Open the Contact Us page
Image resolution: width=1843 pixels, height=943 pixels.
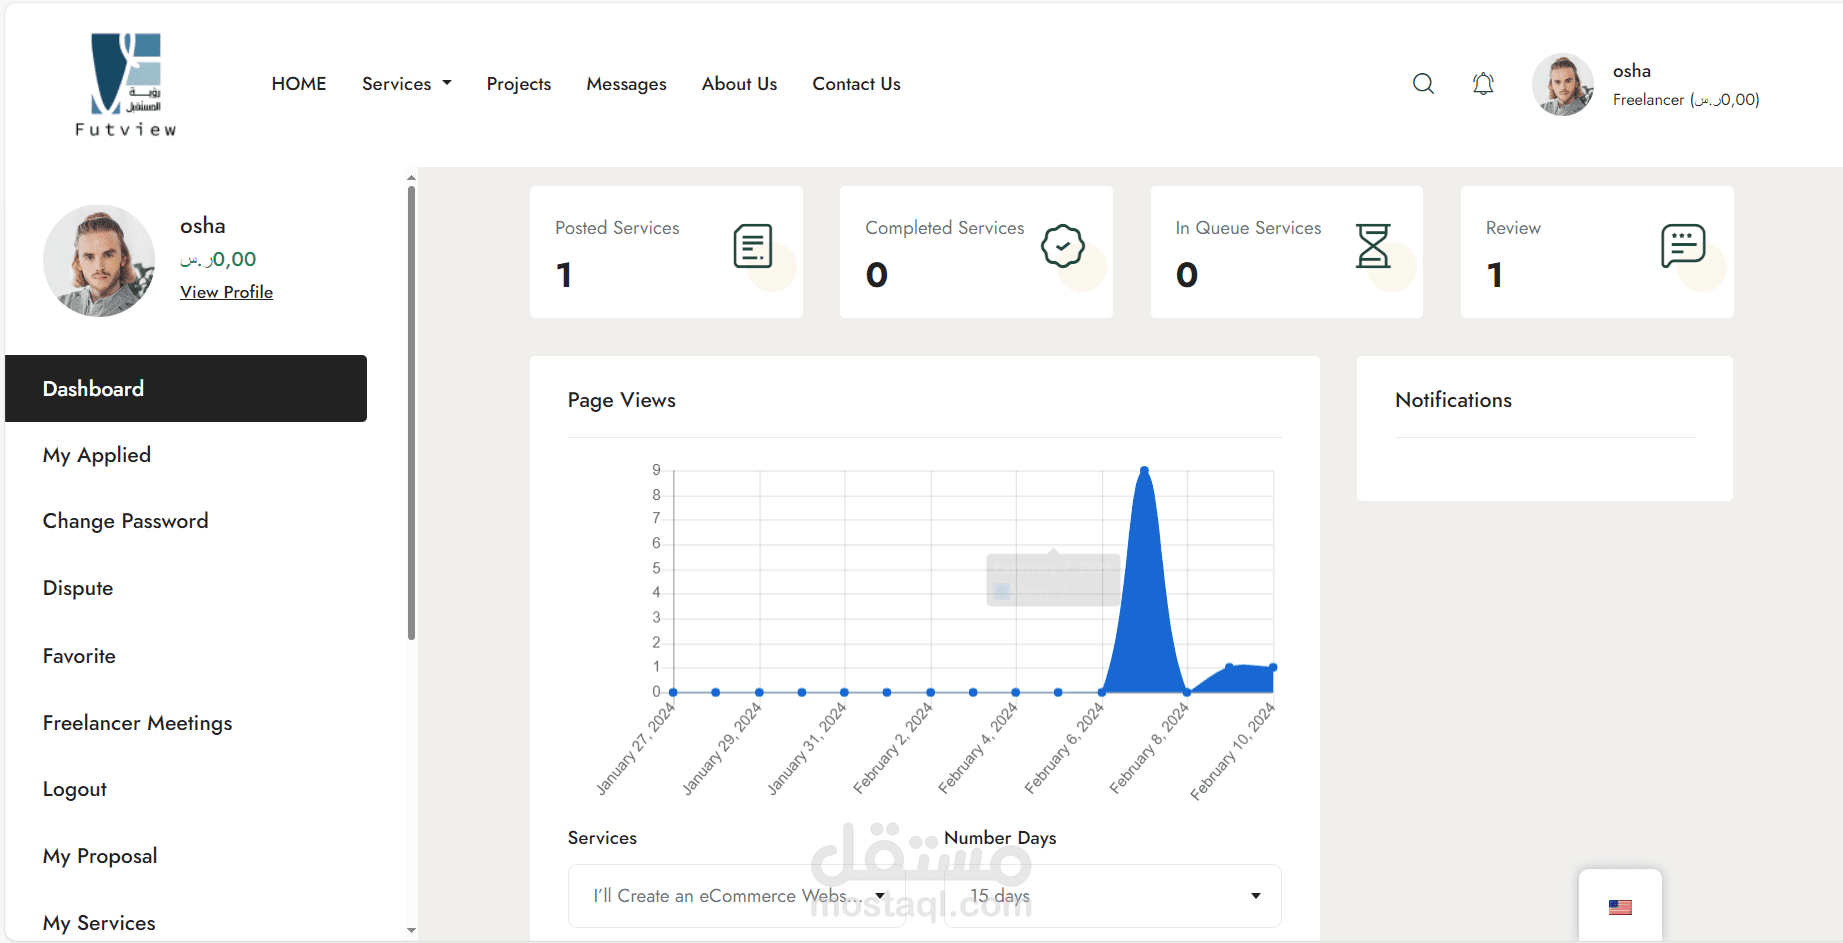tap(857, 84)
